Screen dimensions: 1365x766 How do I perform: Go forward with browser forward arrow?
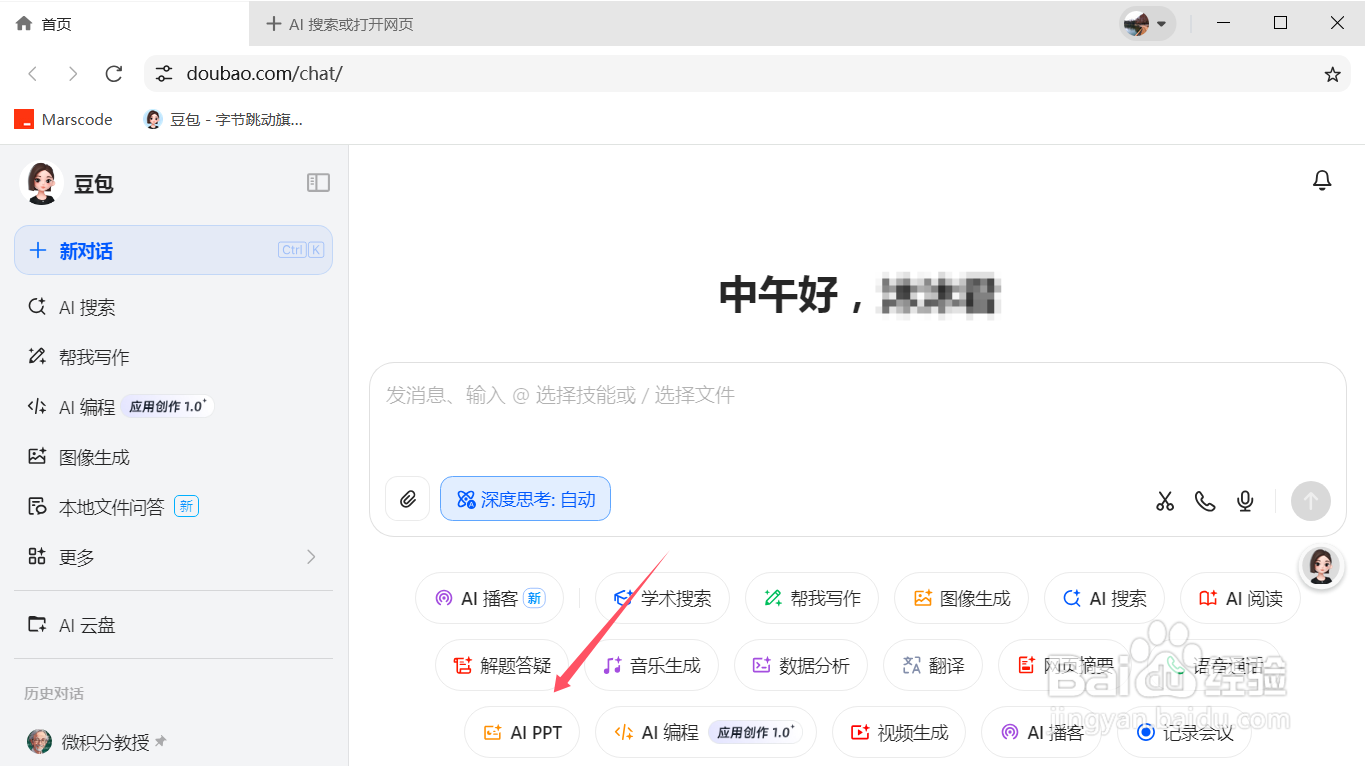coord(73,74)
